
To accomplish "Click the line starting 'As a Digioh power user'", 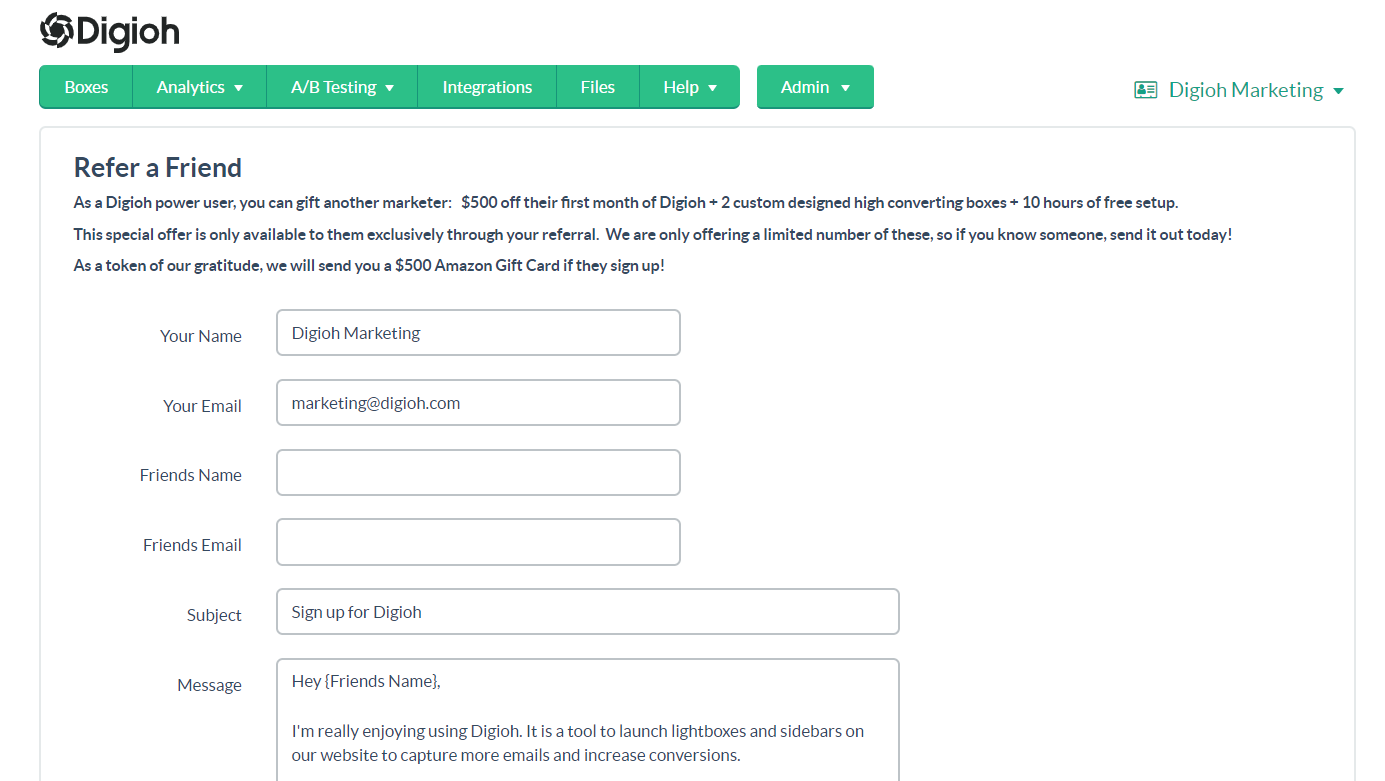I will [x=626, y=202].
